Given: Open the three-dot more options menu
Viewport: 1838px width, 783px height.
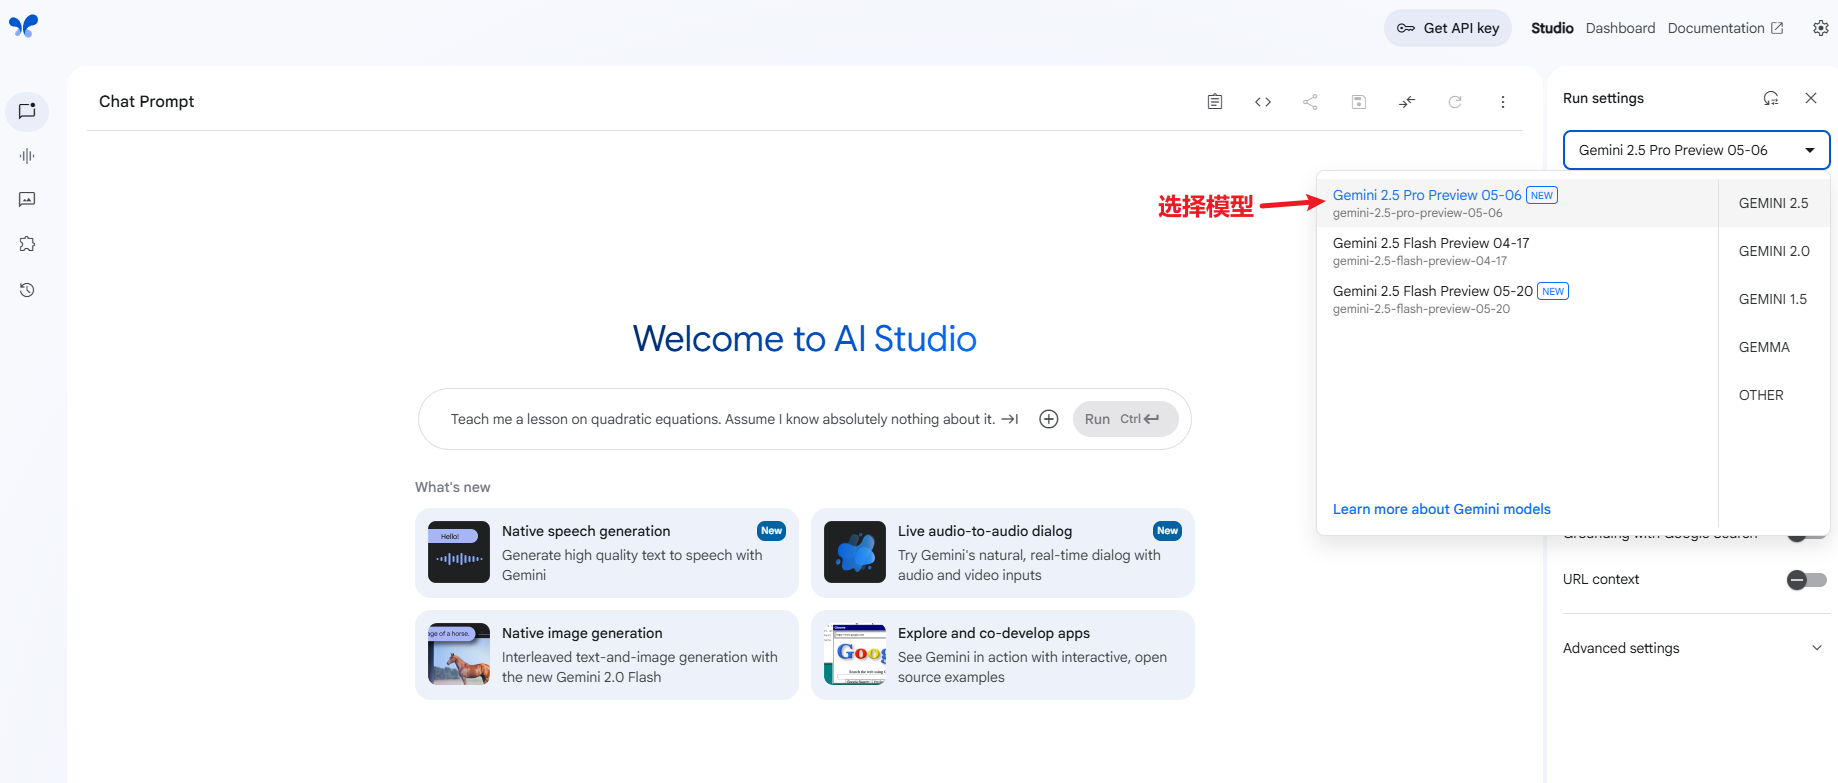Looking at the screenshot, I should point(1502,102).
